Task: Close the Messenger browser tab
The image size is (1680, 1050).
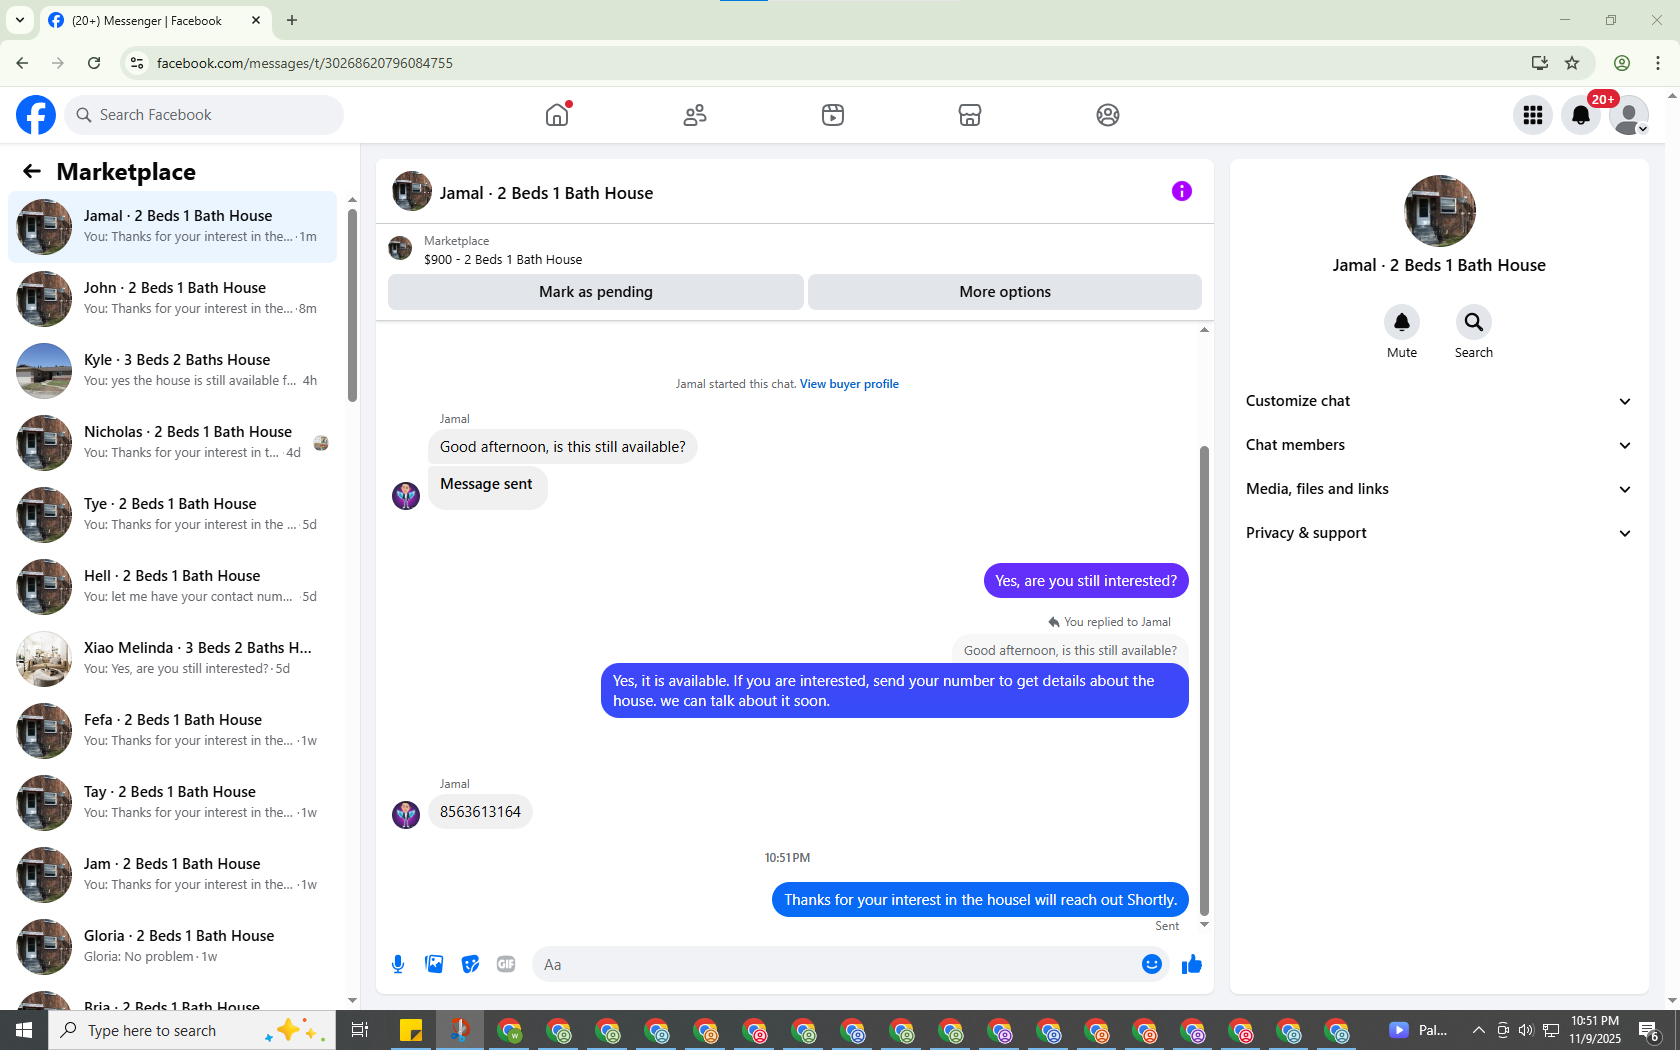Action: pos(256,20)
